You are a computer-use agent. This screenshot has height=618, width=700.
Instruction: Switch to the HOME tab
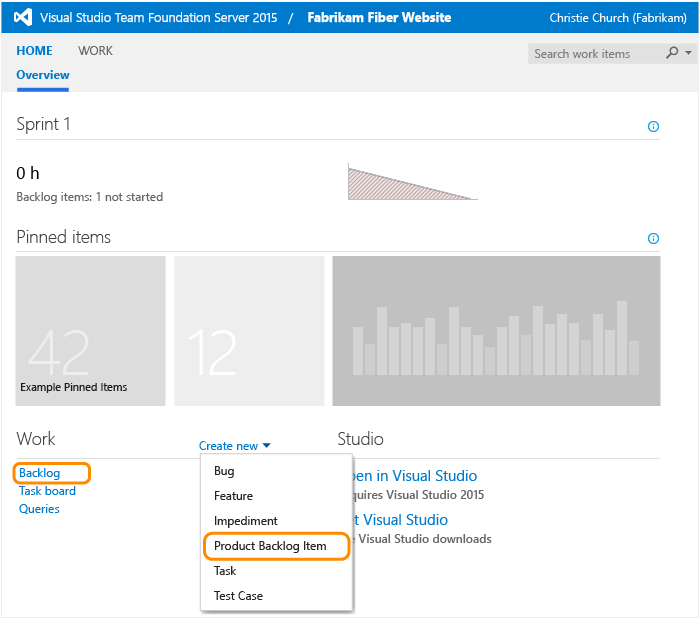click(34, 51)
